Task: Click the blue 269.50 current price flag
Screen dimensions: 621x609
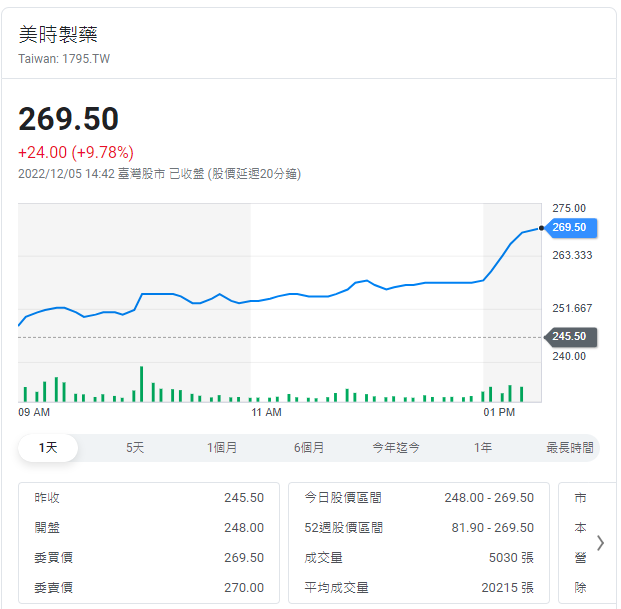Action: click(570, 227)
